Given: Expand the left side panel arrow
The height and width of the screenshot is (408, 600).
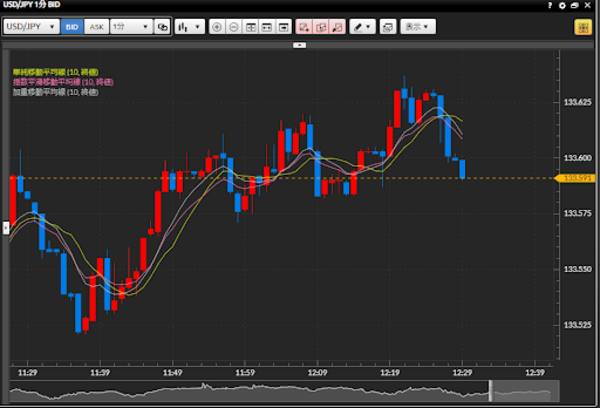Looking at the screenshot, I should (4, 228).
